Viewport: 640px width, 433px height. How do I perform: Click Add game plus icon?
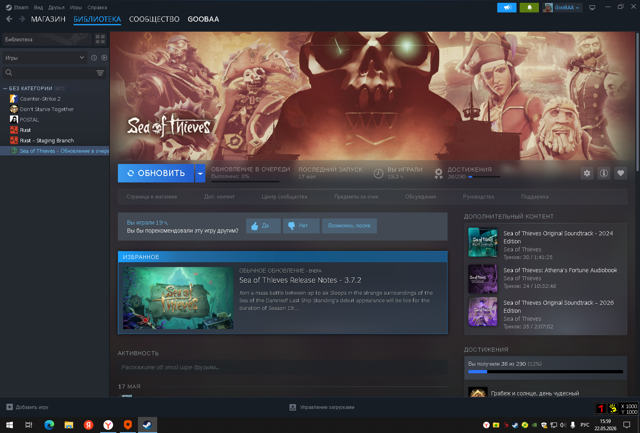click(x=9, y=407)
